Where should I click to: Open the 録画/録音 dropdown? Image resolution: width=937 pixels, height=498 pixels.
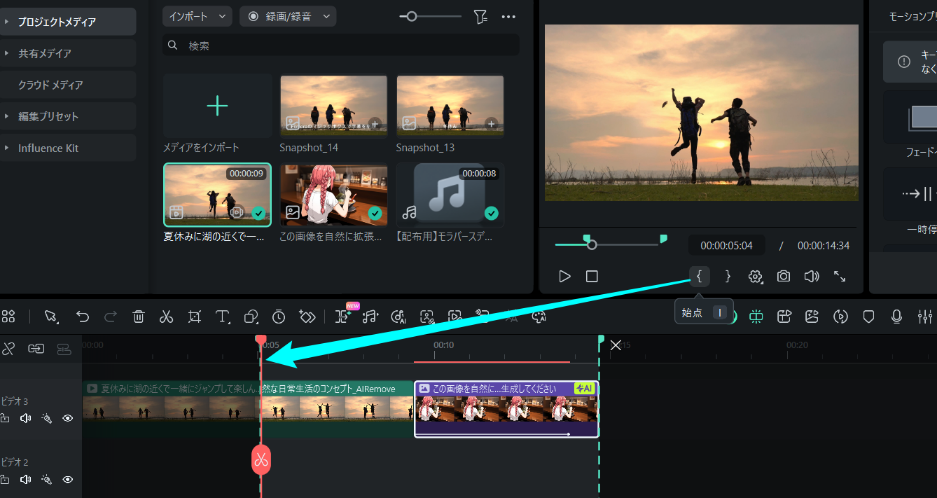[288, 16]
